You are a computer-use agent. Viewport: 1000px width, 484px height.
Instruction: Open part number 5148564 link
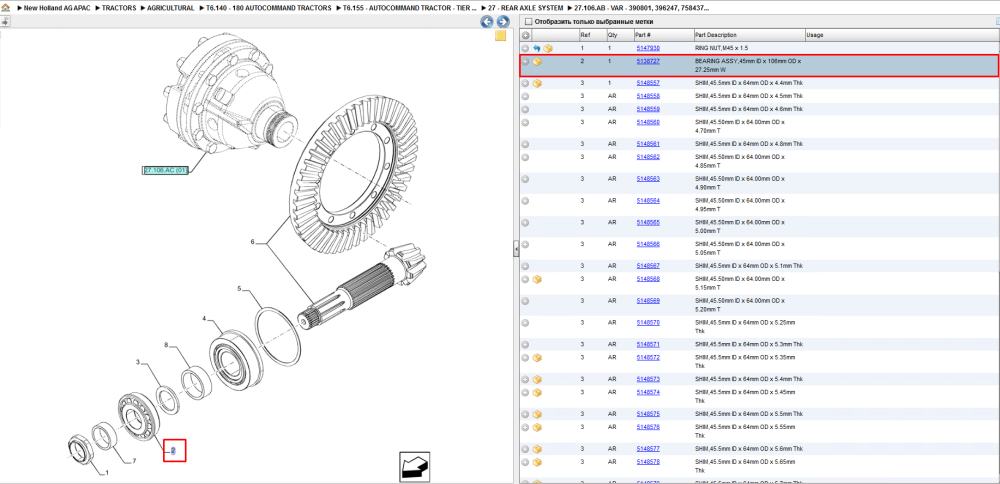click(648, 200)
